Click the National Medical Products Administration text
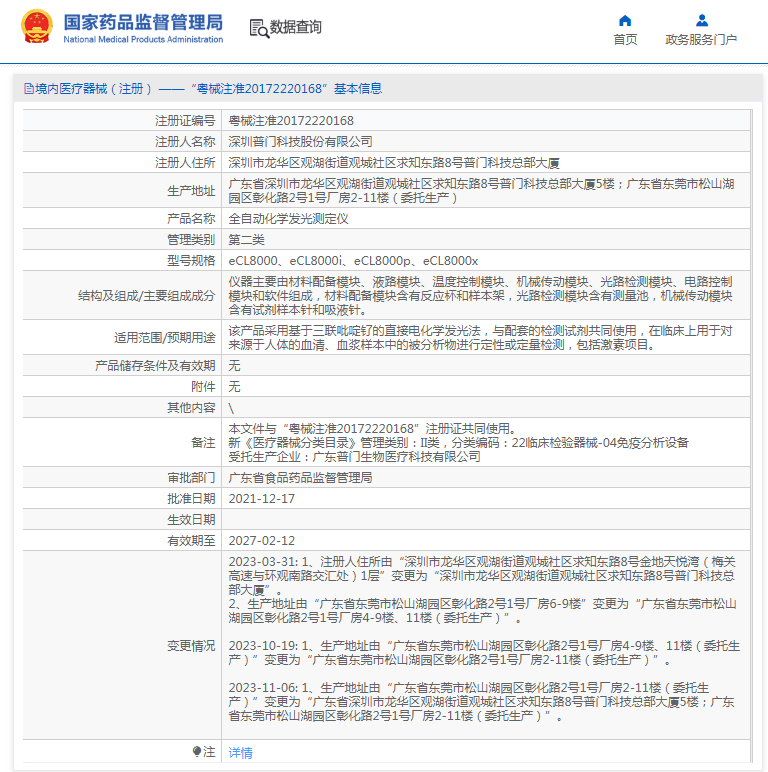768x772 pixels. click(x=143, y=39)
